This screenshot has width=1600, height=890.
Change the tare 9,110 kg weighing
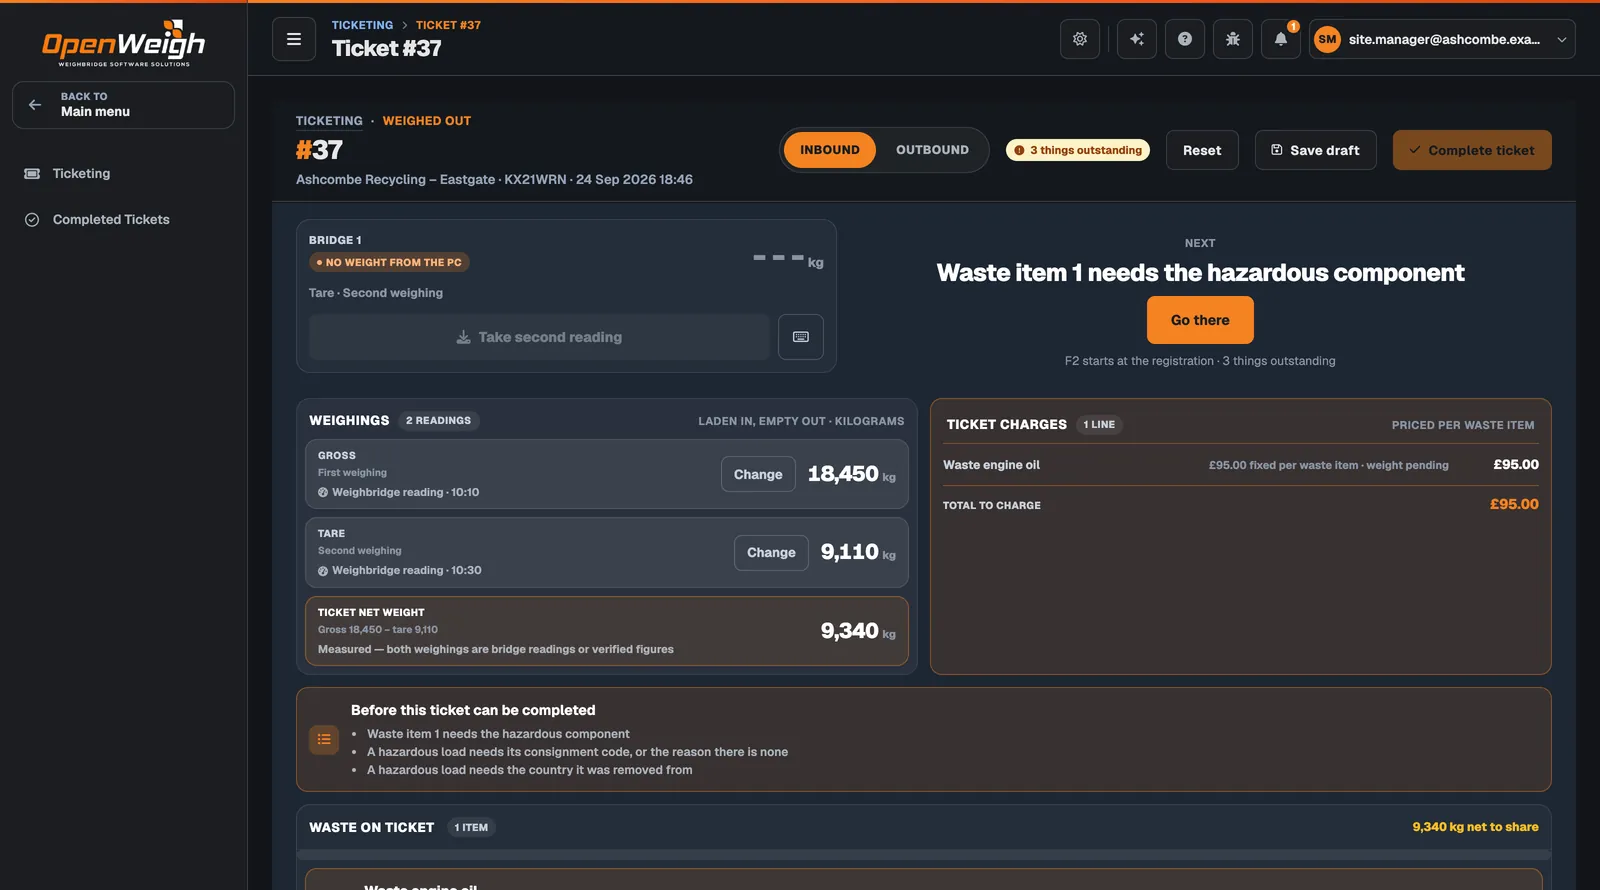coord(771,552)
